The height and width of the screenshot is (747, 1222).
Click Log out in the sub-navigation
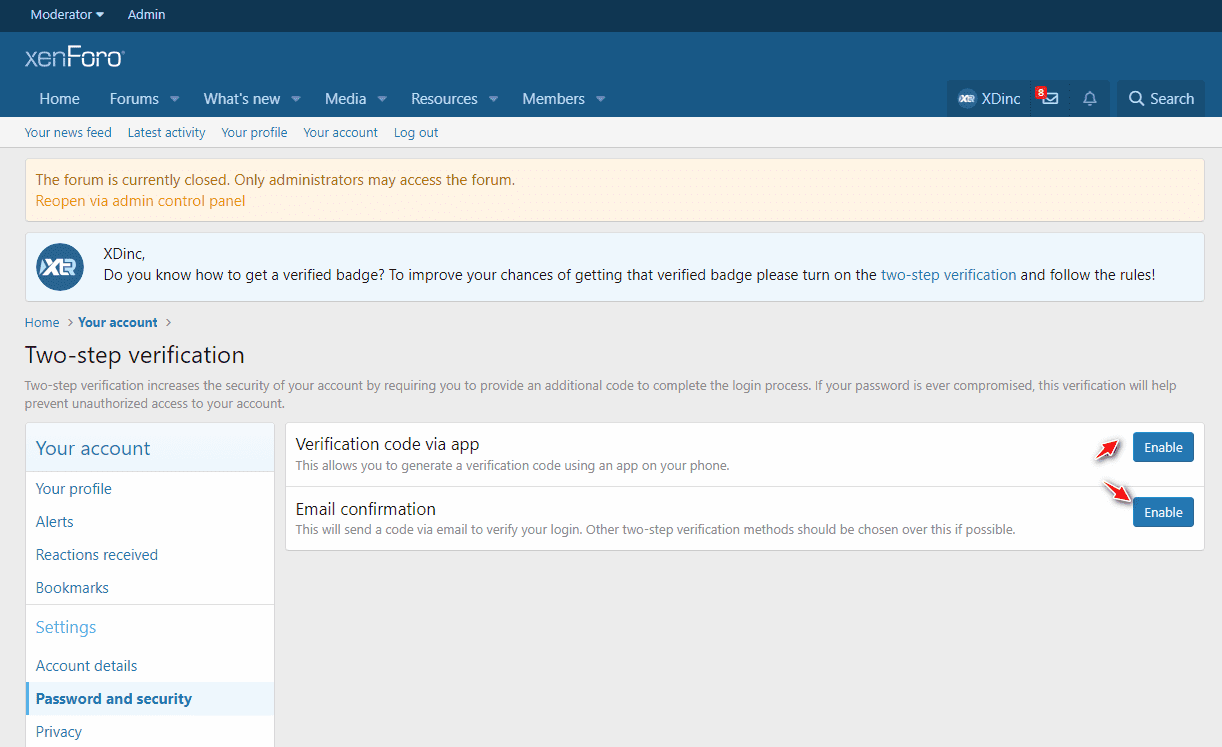(416, 132)
